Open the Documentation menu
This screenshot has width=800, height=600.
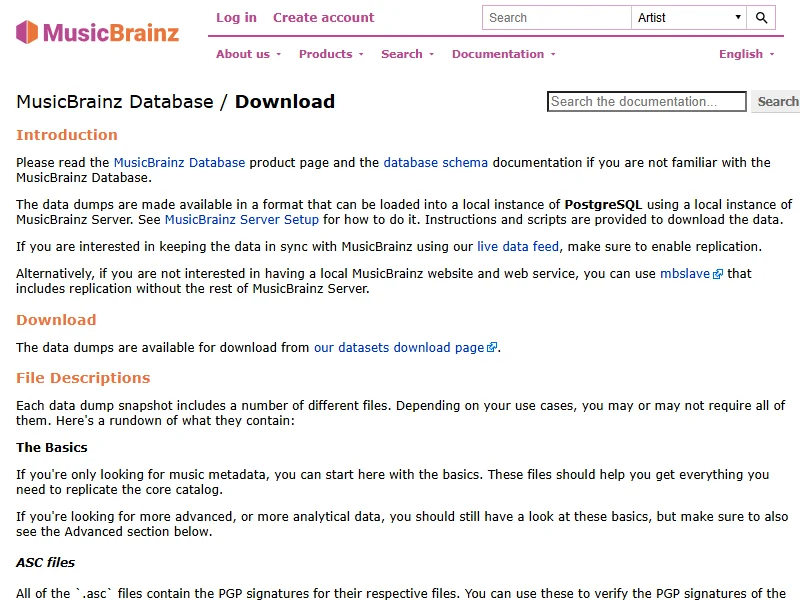pos(503,54)
